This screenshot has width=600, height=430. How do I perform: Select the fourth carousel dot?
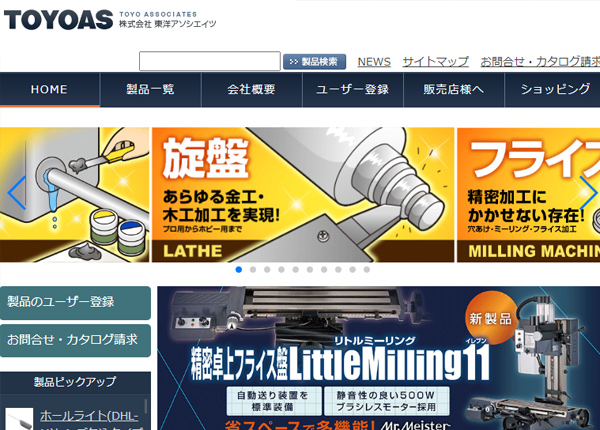pos(281,270)
